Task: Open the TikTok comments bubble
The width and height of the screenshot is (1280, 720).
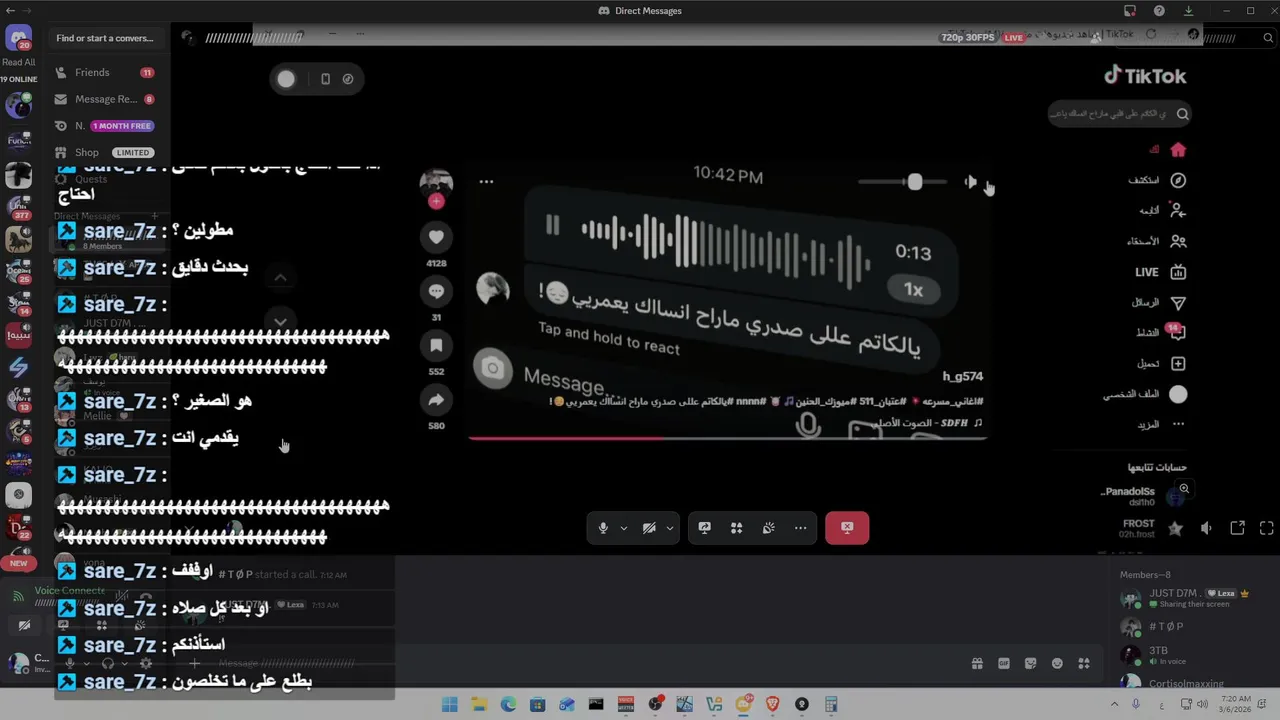Action: 436,291
